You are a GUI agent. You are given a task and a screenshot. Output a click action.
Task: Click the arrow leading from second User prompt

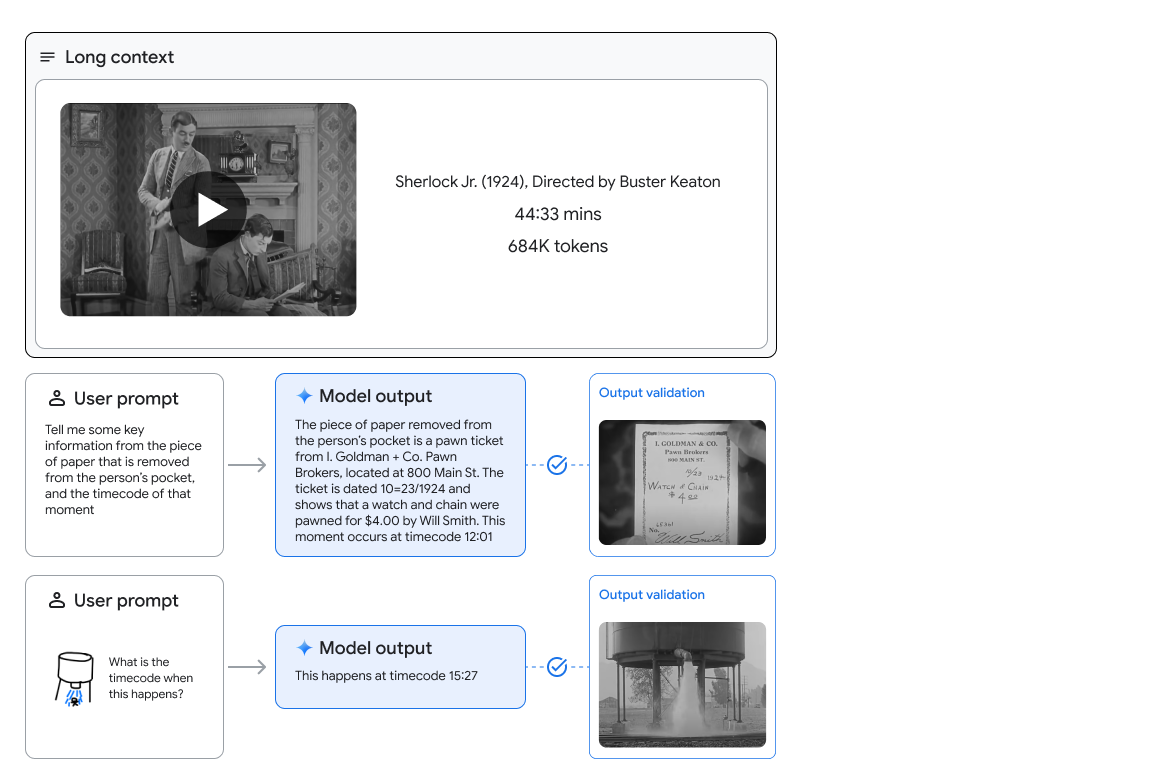pos(245,666)
